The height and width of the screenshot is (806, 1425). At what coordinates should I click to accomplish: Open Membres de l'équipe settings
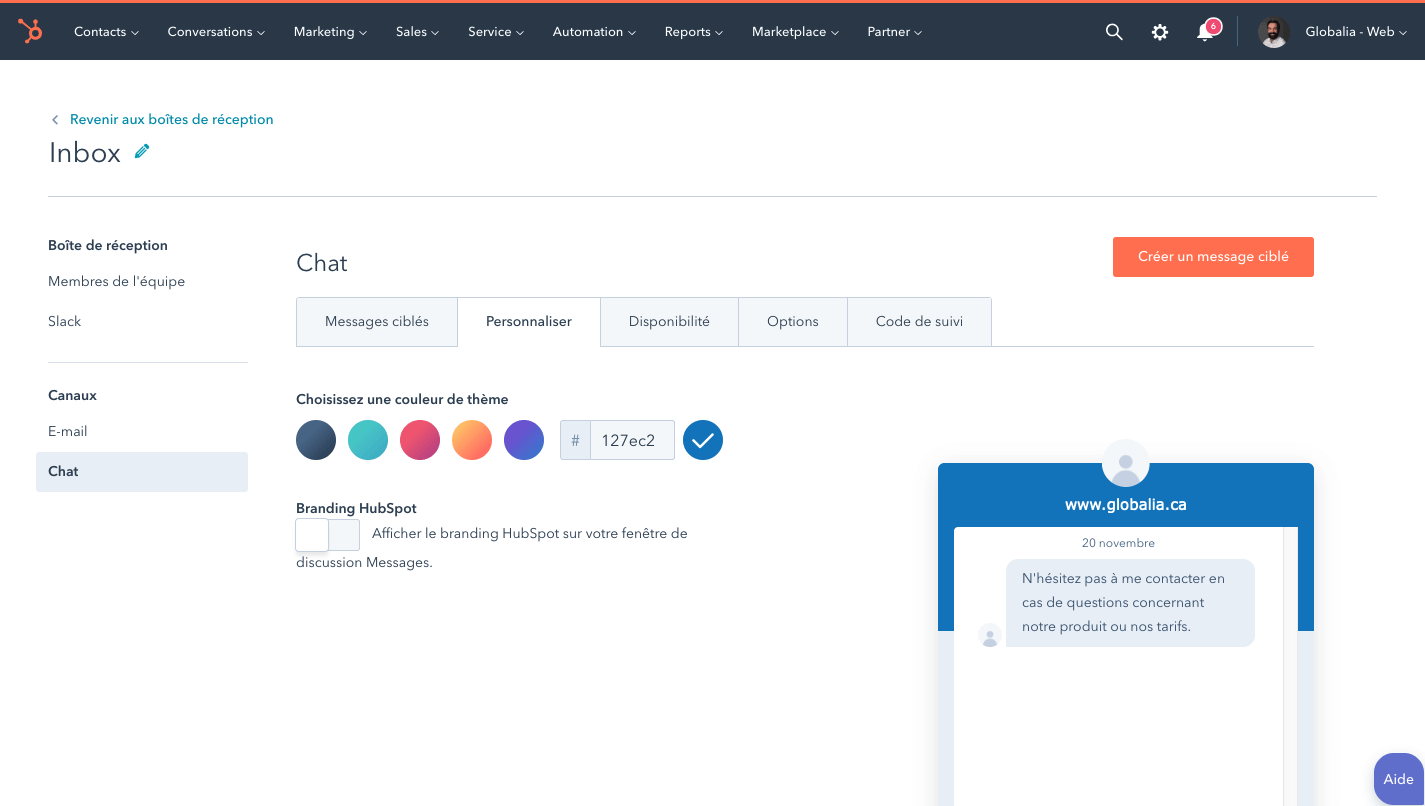point(116,282)
